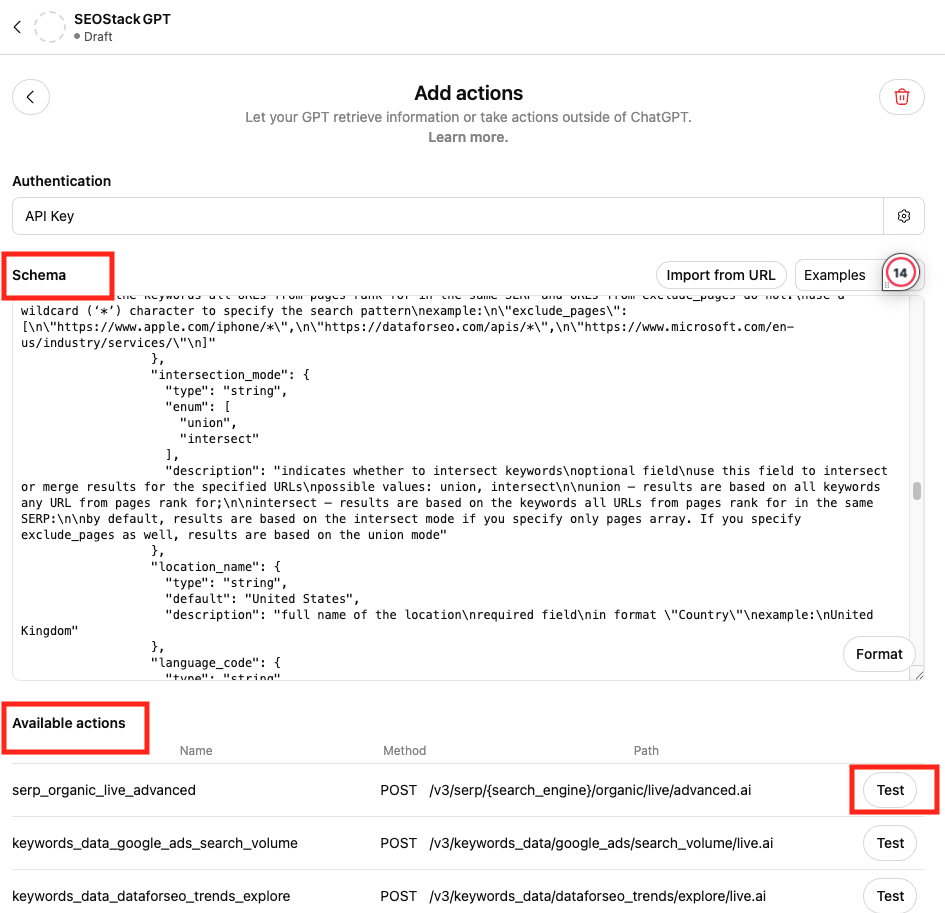945x913 pixels.
Task: Click the serp_organic_live_advanced action name
Action: point(104,790)
